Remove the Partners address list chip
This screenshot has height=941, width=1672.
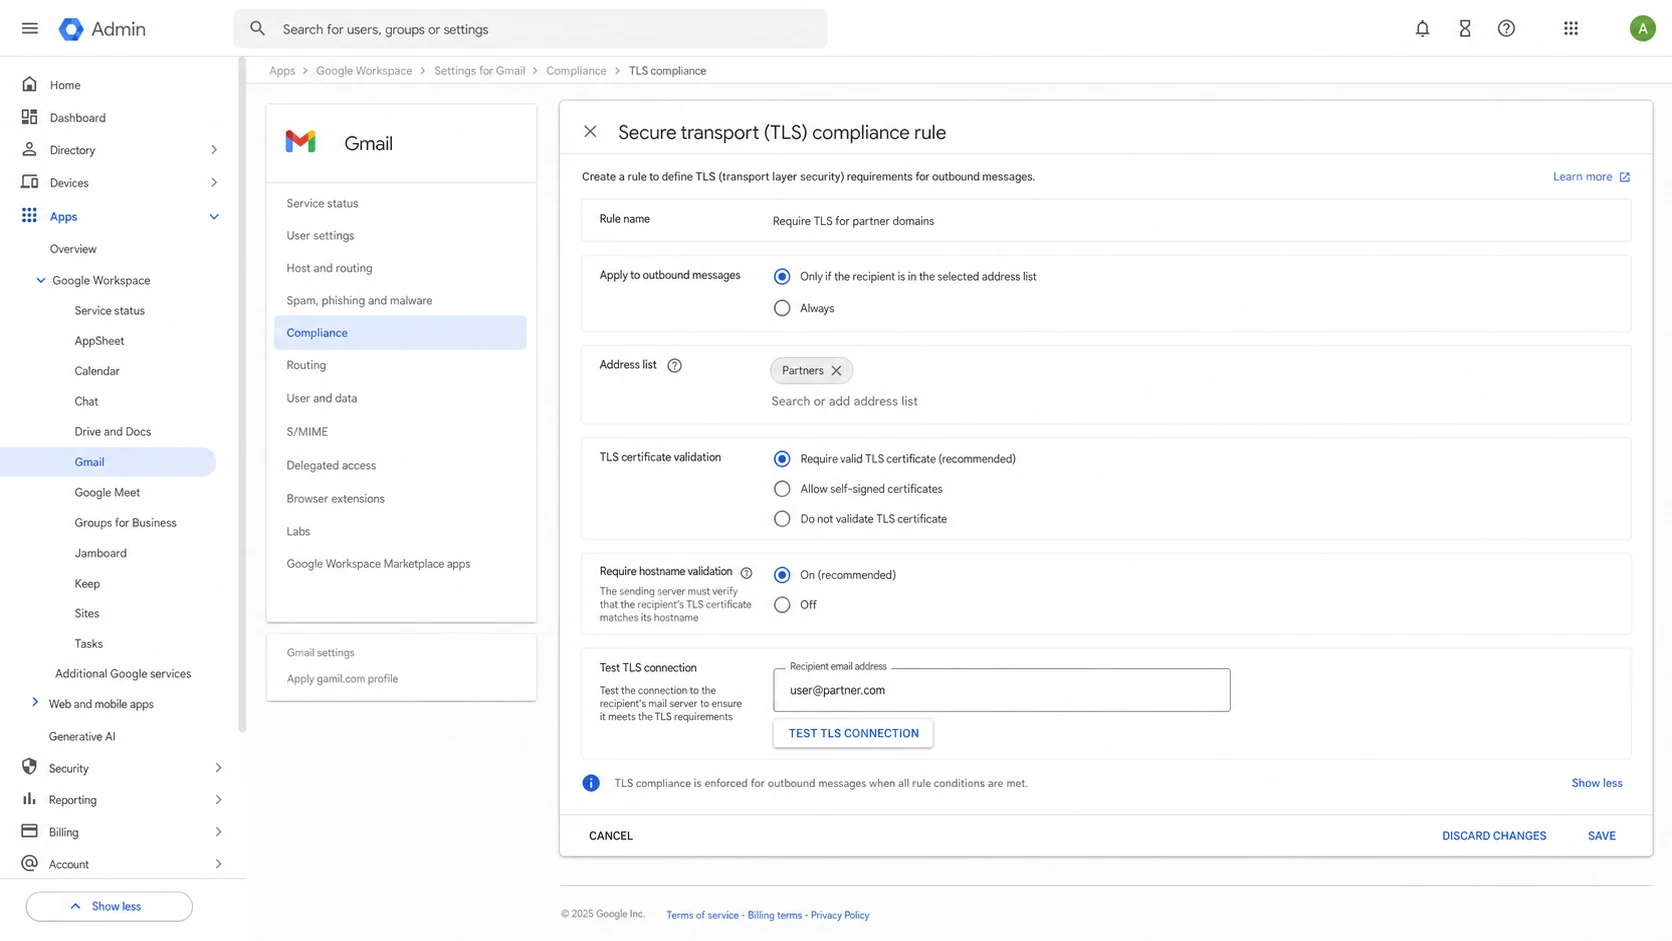[x=836, y=371]
